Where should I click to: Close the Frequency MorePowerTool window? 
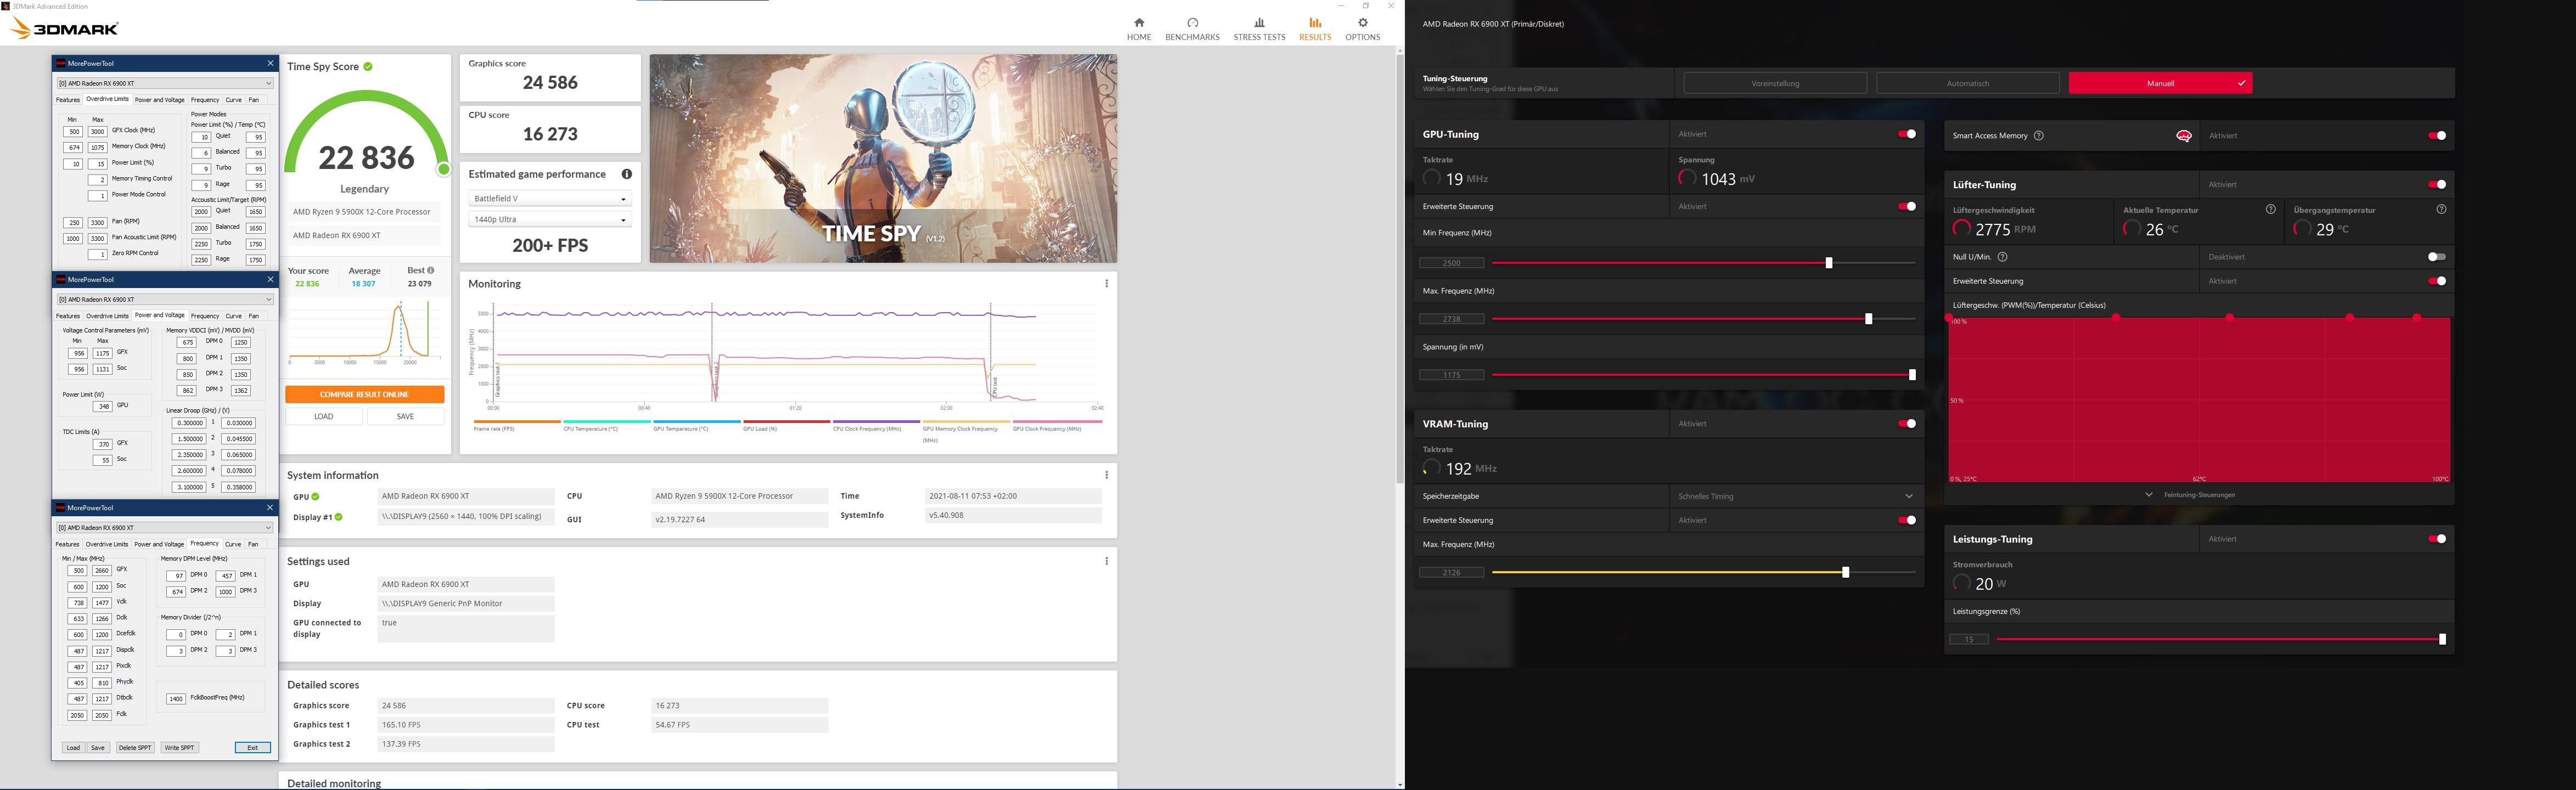click(x=270, y=507)
